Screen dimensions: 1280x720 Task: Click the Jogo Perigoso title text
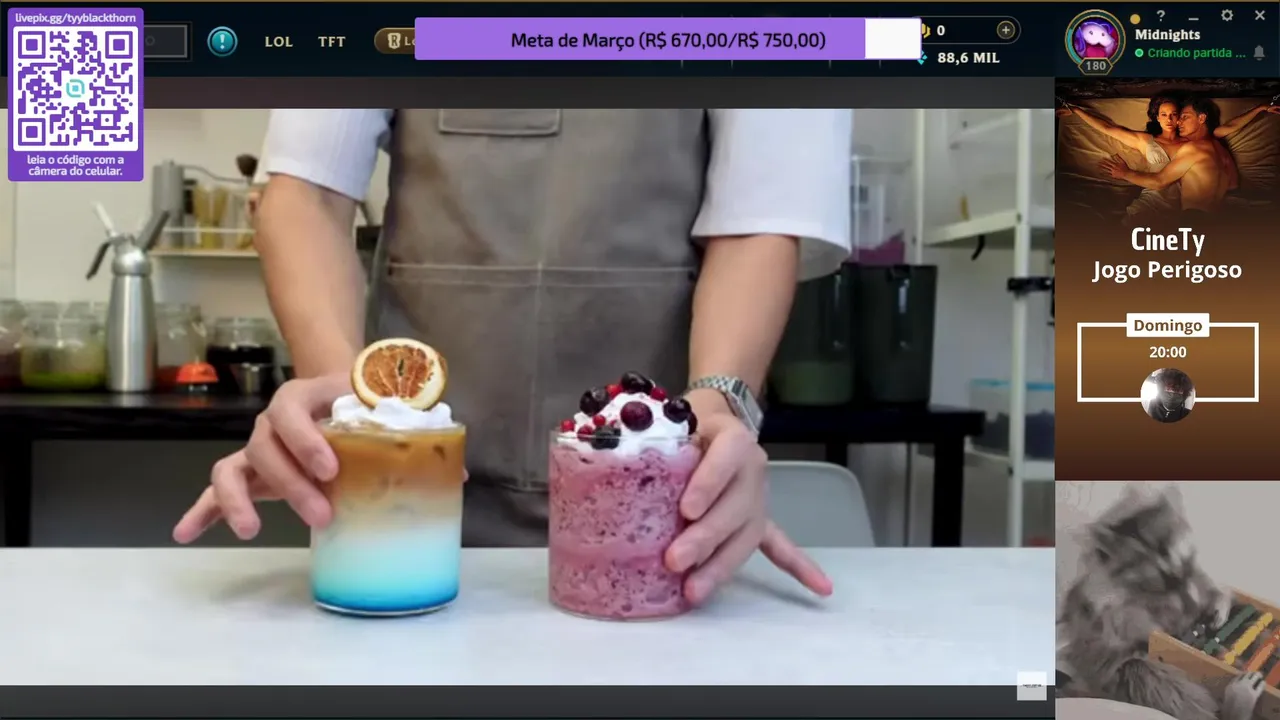click(1167, 270)
